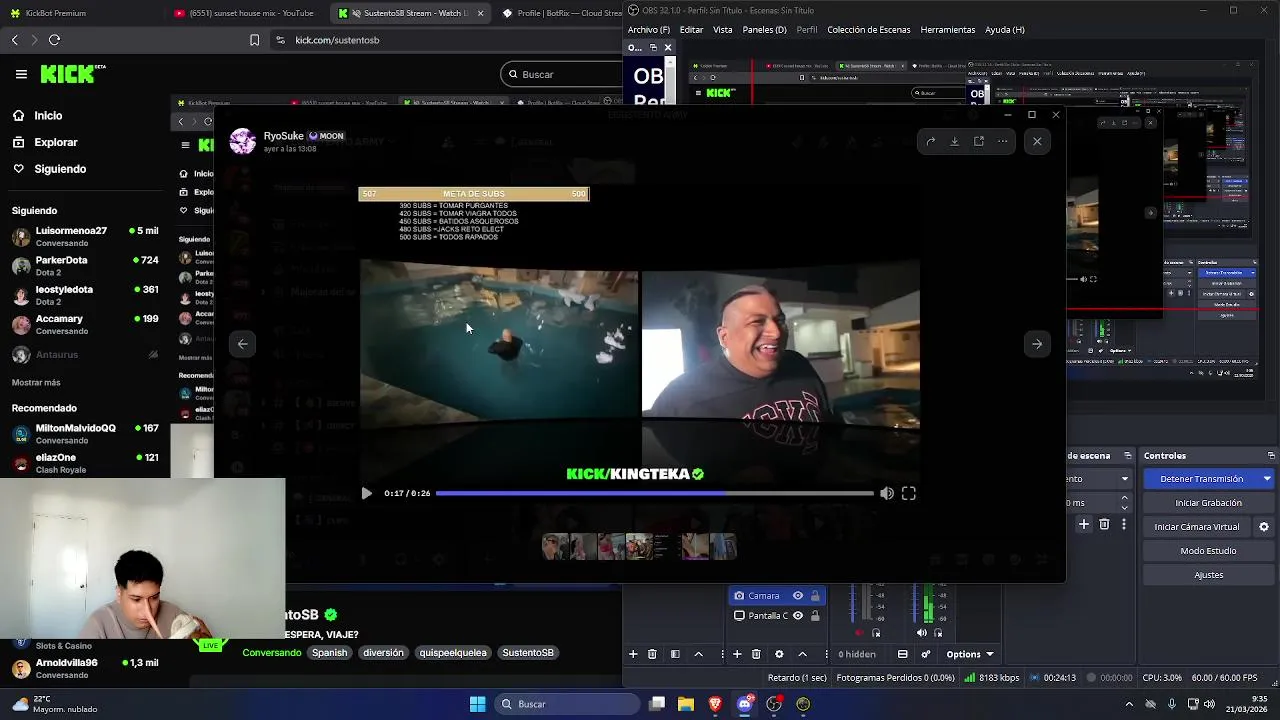Open OBS Paneles menu
1280x720 pixels.
[764, 30]
